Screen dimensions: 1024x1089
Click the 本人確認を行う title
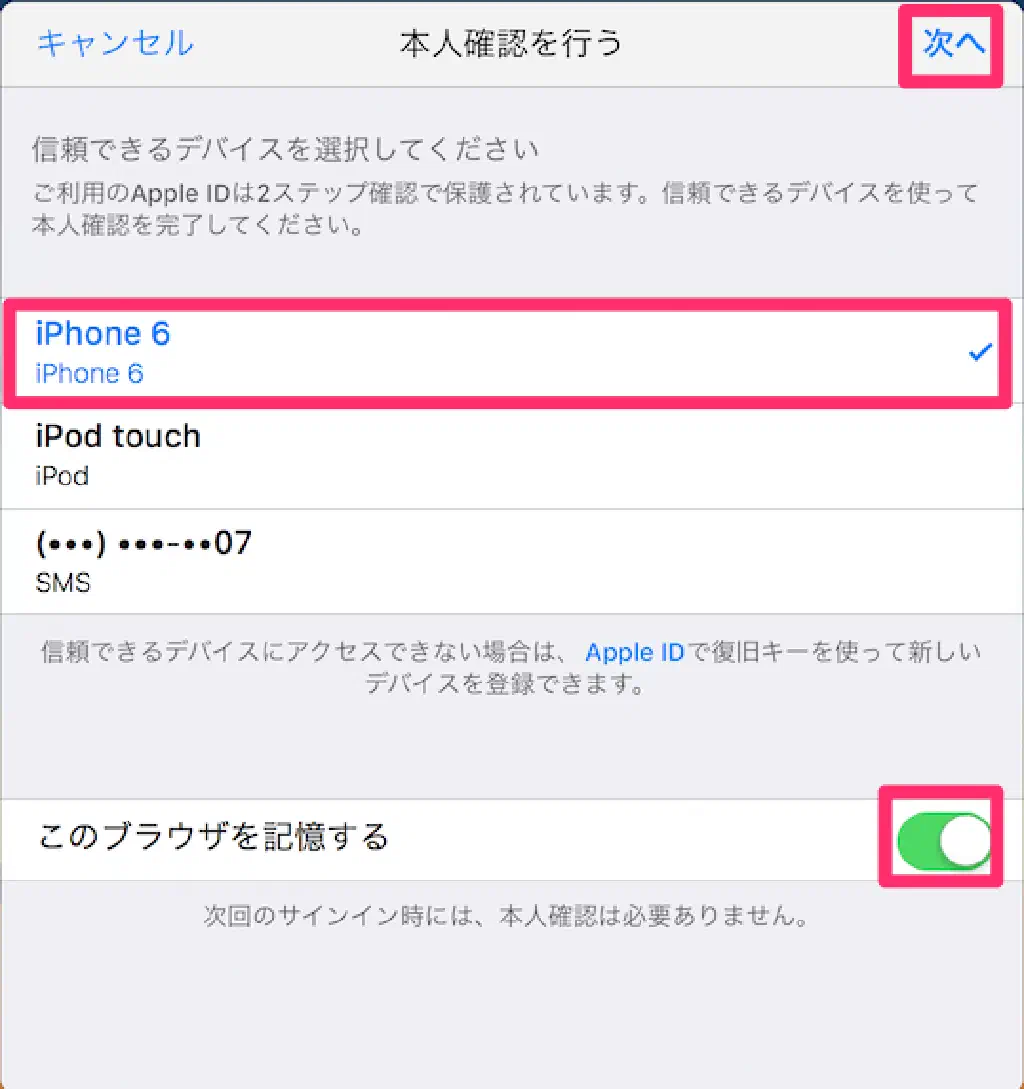511,44
